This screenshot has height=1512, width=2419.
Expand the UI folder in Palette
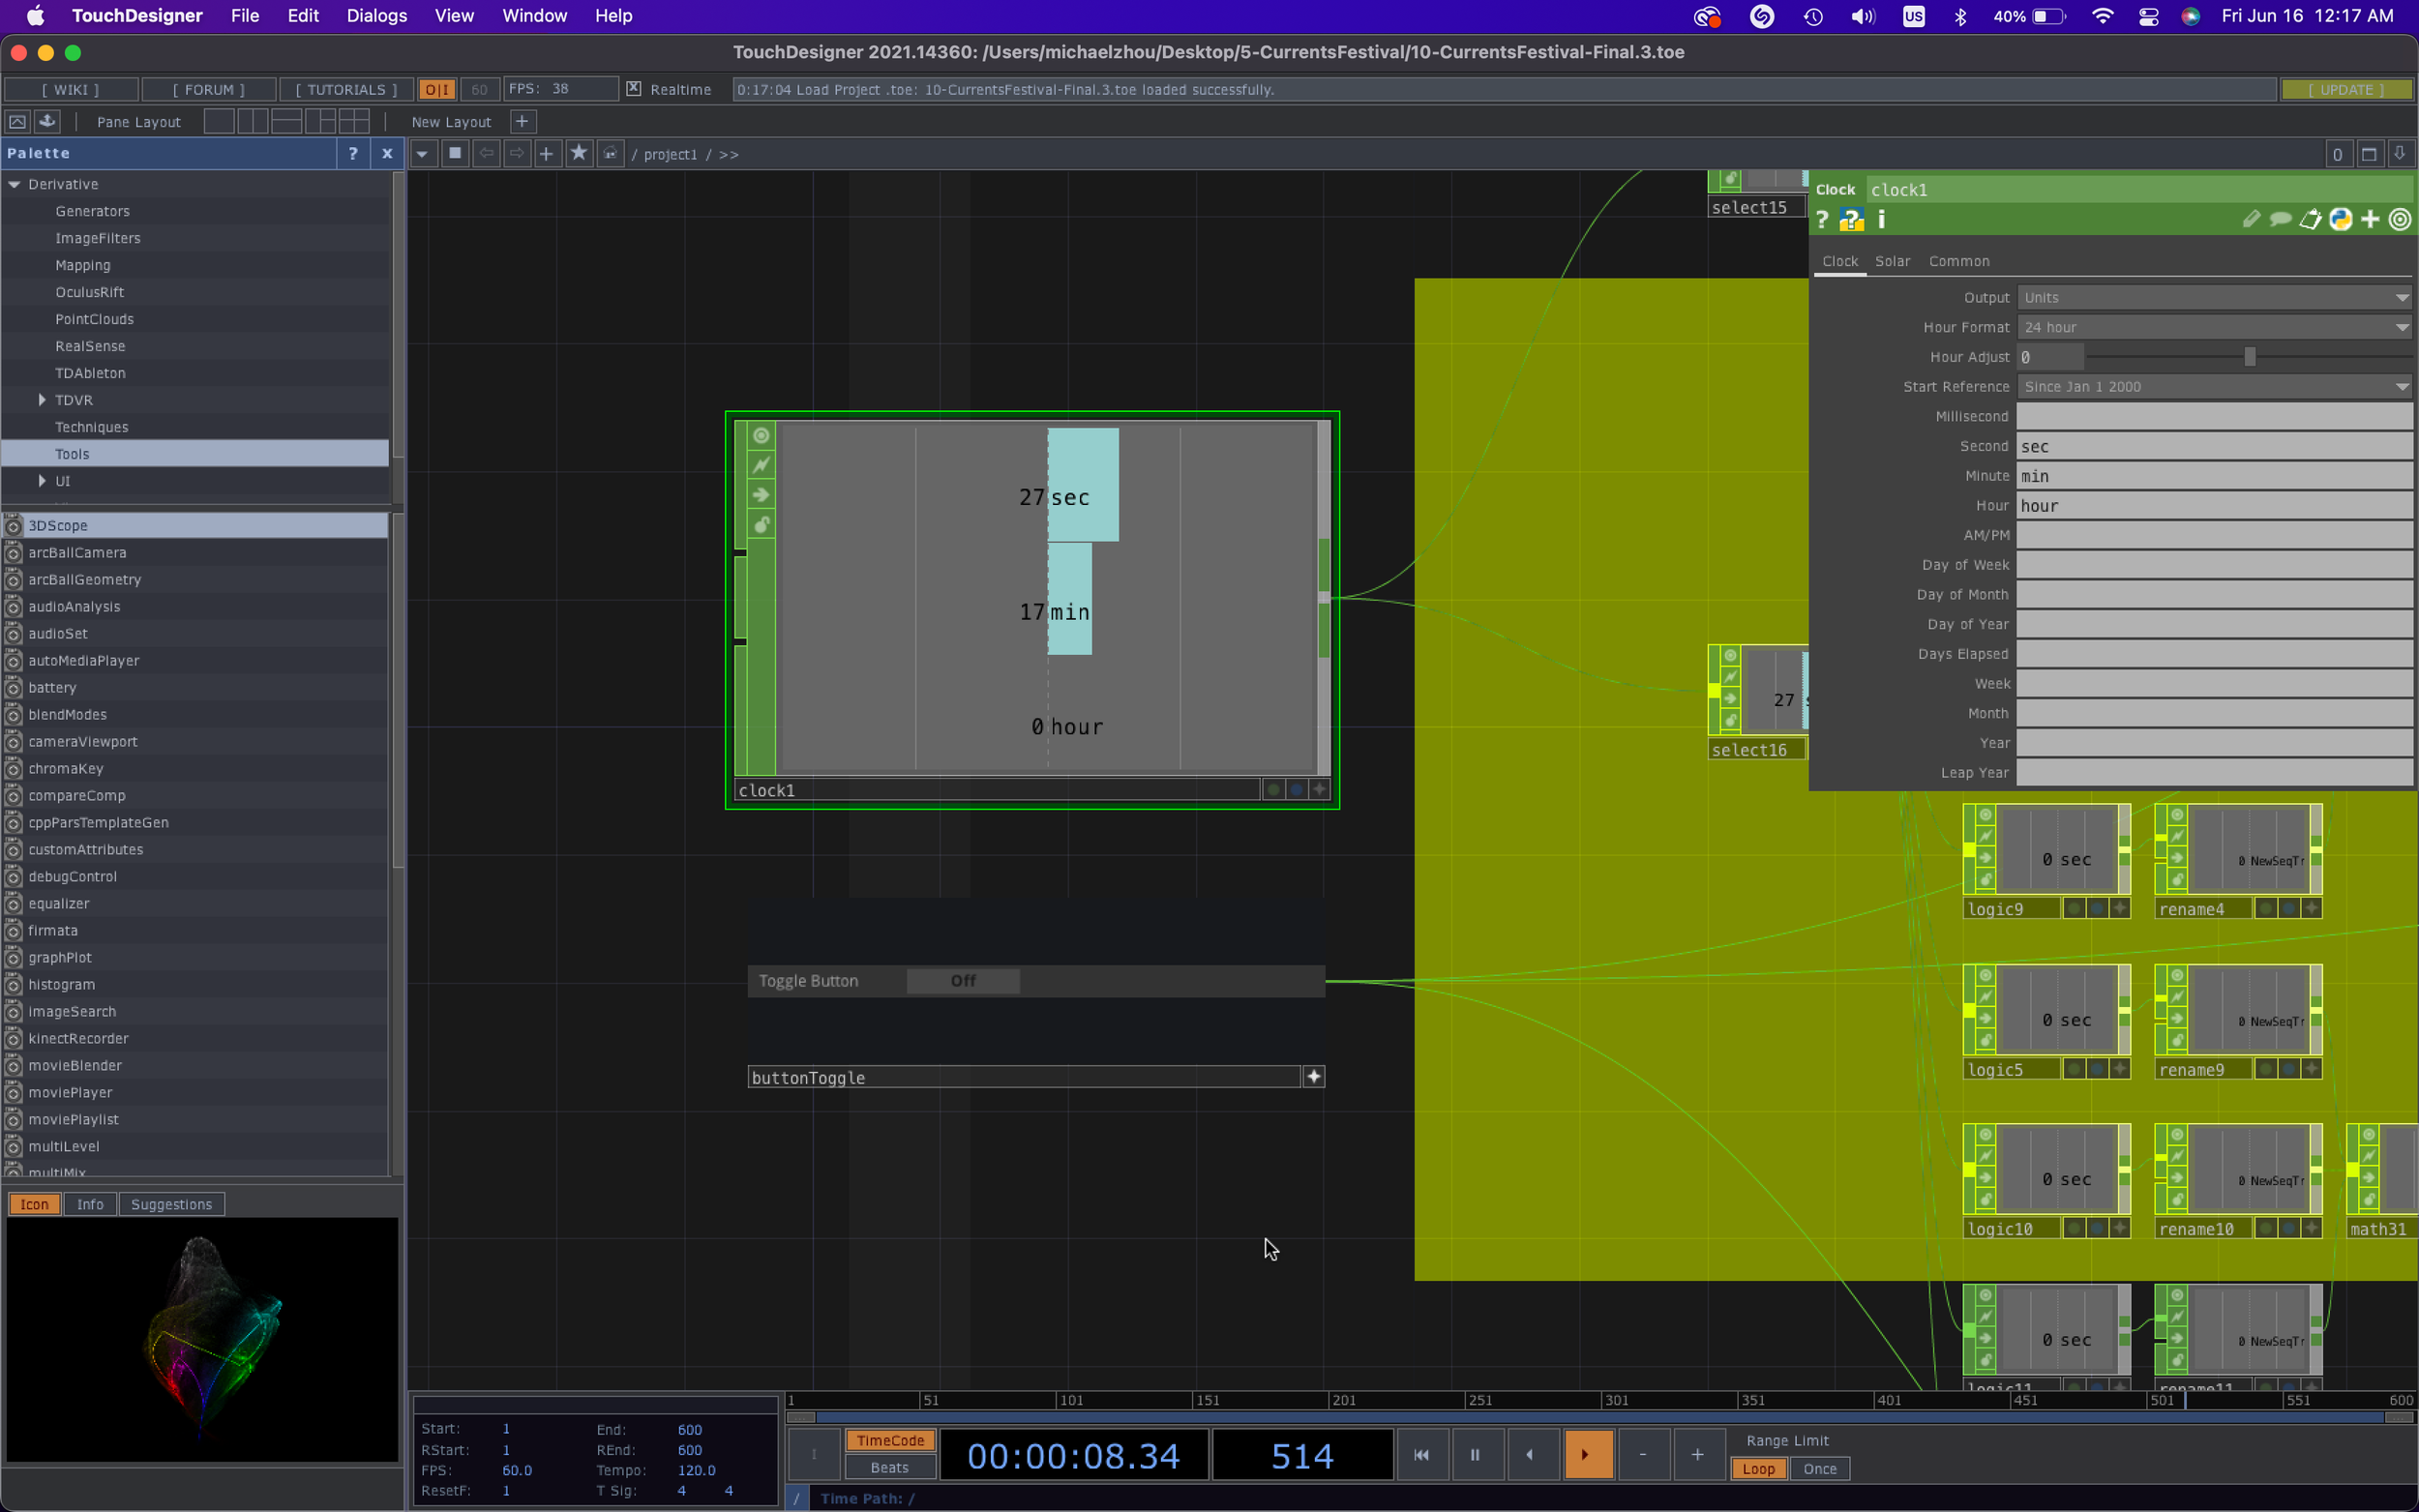tap(42, 481)
